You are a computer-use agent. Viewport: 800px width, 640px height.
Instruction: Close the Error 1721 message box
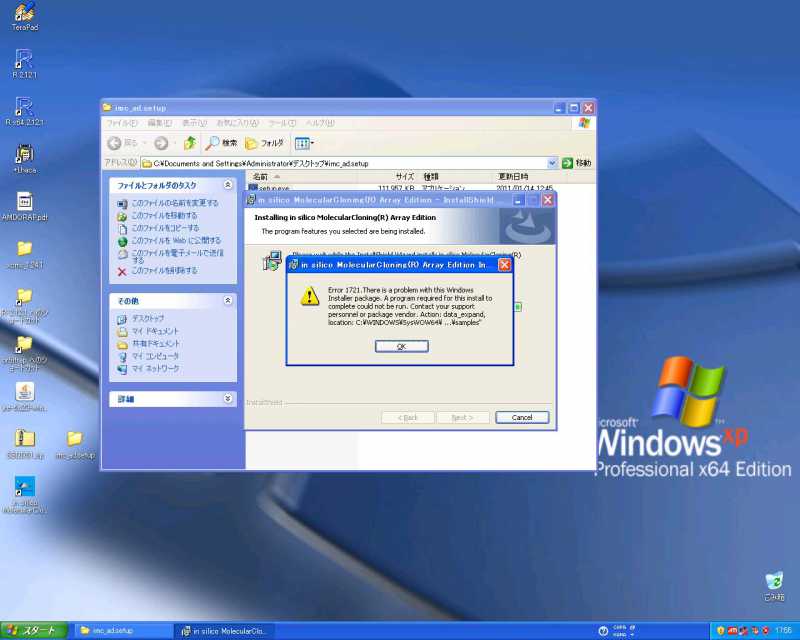[x=505, y=264]
